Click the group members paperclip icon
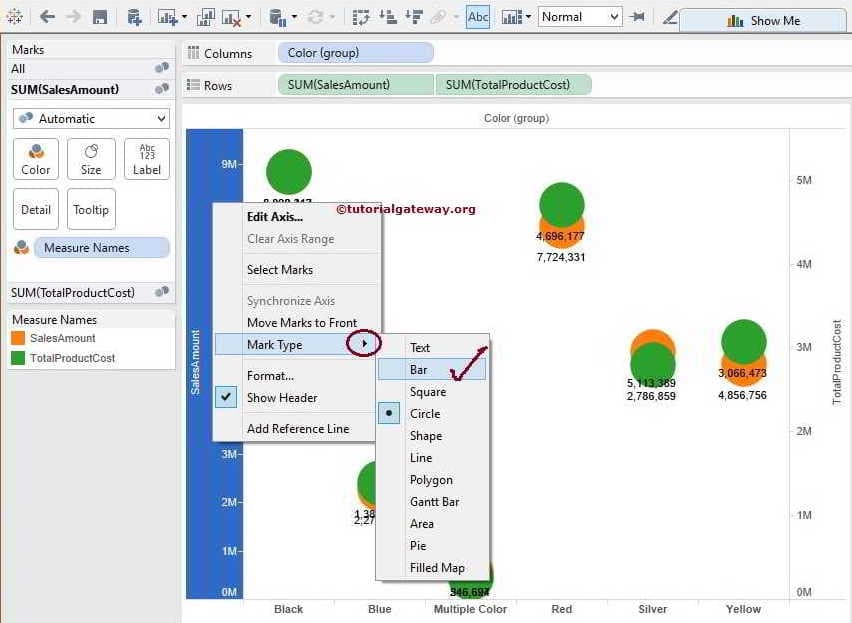Viewport: 852px width, 623px height. pos(439,17)
